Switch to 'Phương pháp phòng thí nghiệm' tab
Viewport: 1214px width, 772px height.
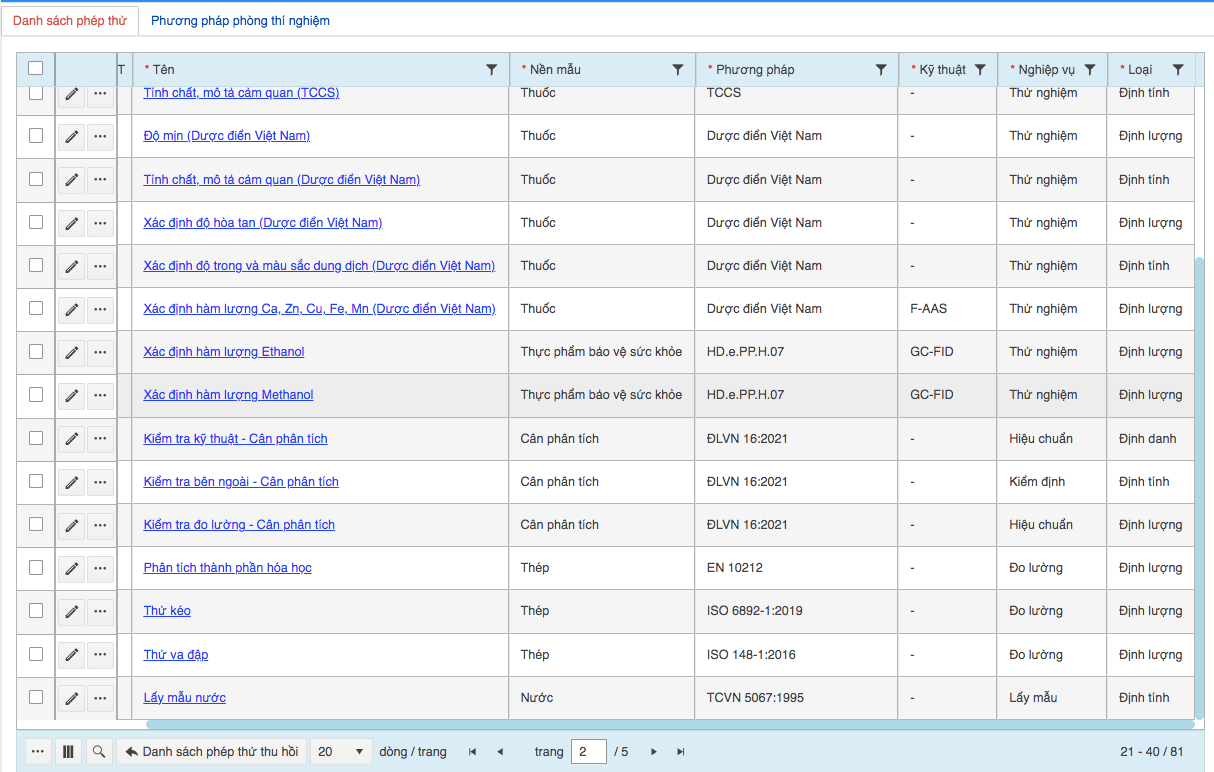click(x=240, y=20)
